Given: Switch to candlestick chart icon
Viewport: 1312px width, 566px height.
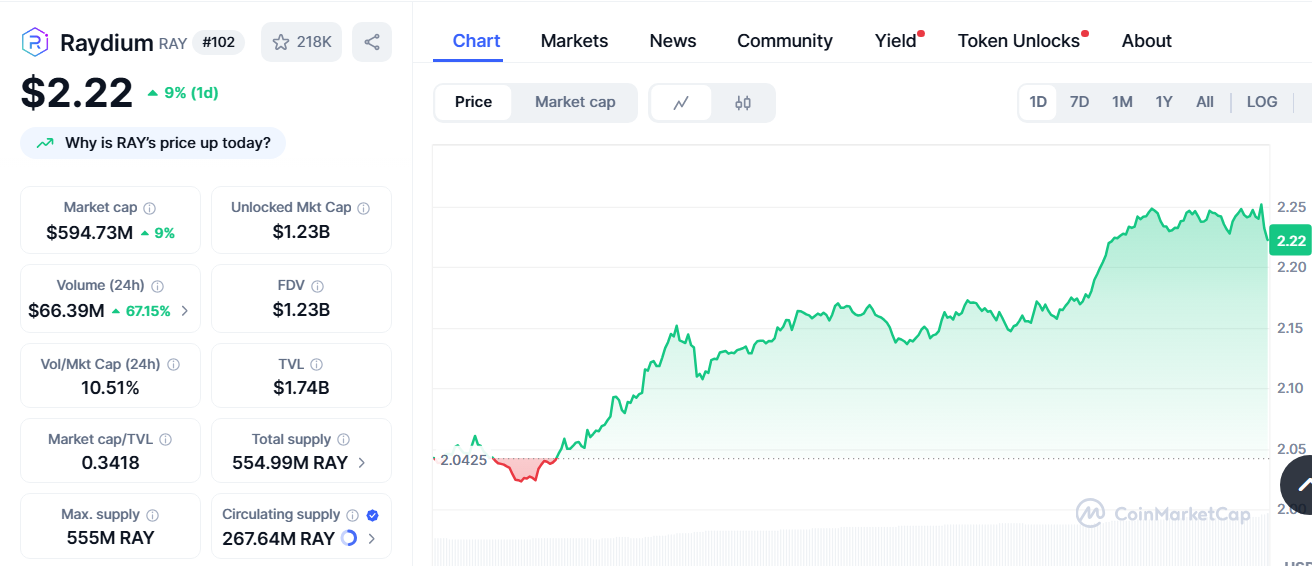Looking at the screenshot, I should (743, 103).
